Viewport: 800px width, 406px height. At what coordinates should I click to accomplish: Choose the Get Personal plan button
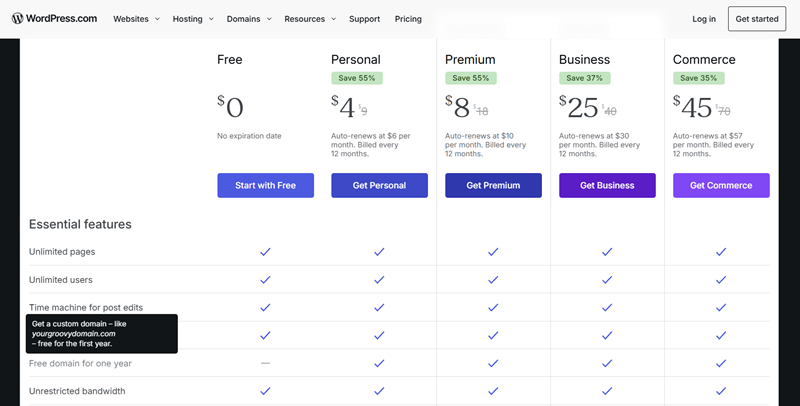coord(379,185)
